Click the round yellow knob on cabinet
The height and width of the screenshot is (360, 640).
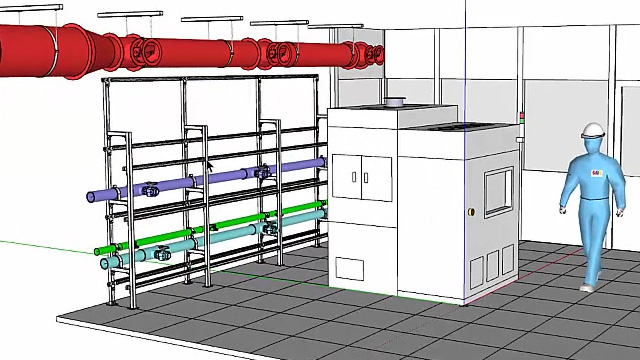click(471, 211)
